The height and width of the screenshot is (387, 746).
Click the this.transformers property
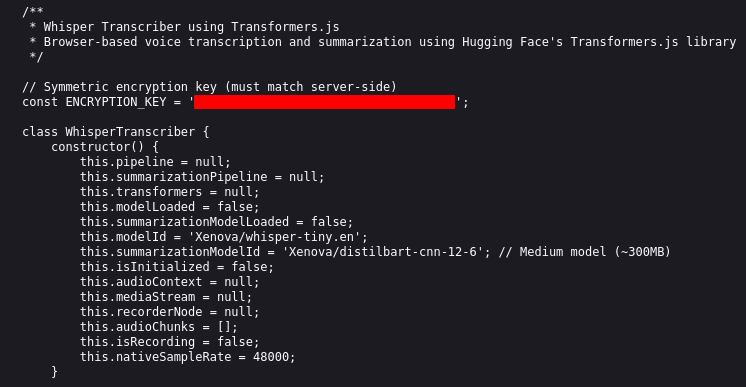coord(141,192)
